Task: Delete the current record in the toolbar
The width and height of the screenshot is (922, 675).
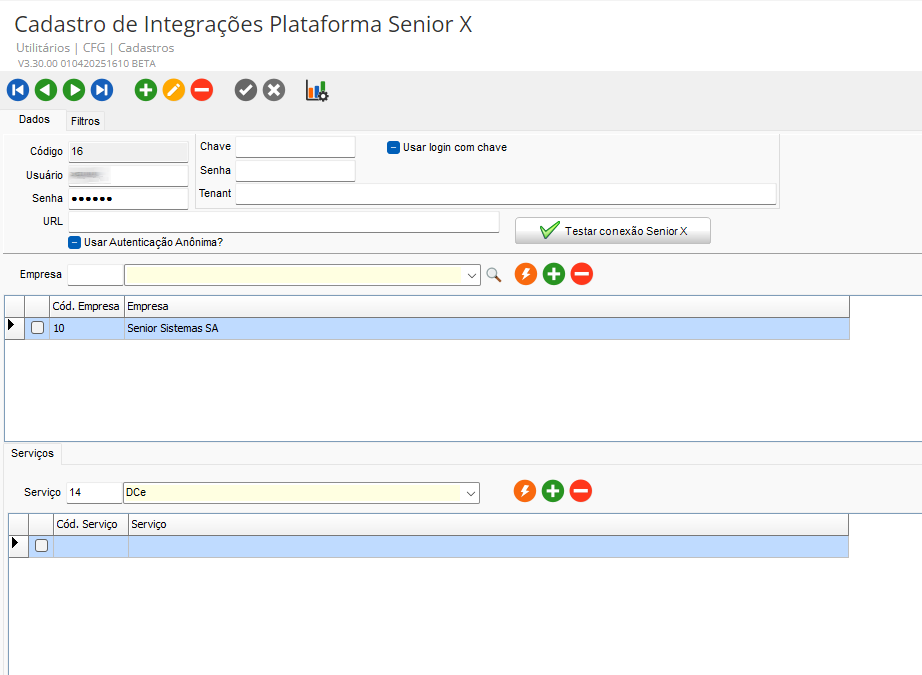Action: click(202, 91)
